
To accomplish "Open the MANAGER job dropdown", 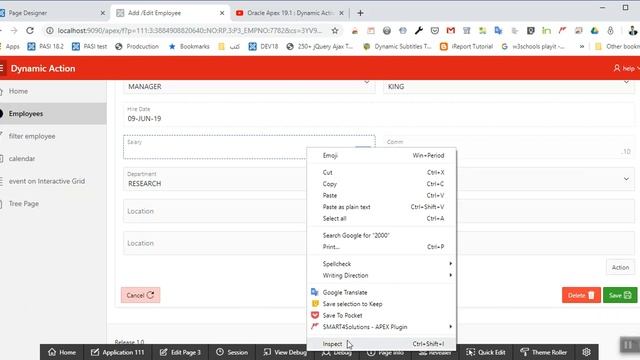I will (x=249, y=86).
